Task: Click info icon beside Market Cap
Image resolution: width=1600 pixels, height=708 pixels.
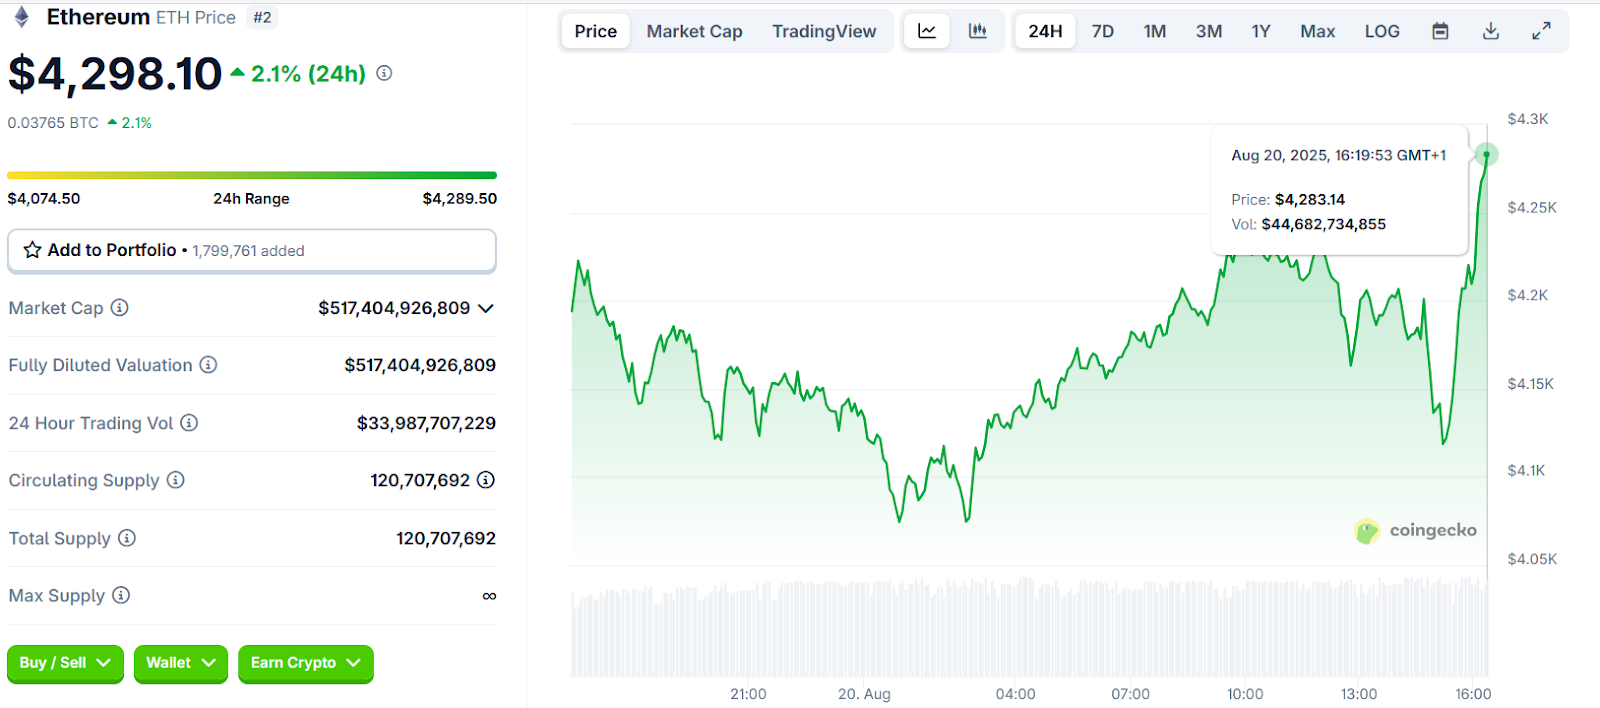Action: (x=120, y=308)
